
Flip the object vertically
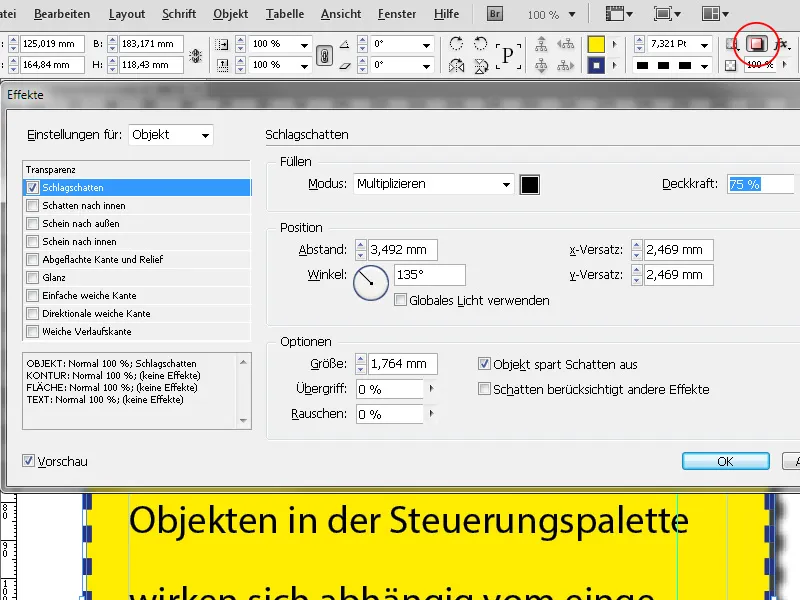481,65
